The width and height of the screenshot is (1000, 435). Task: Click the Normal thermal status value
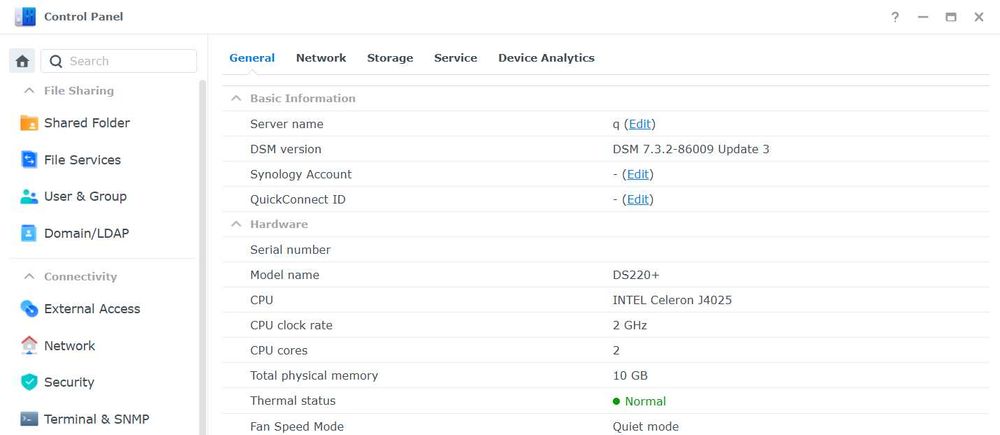pos(645,401)
